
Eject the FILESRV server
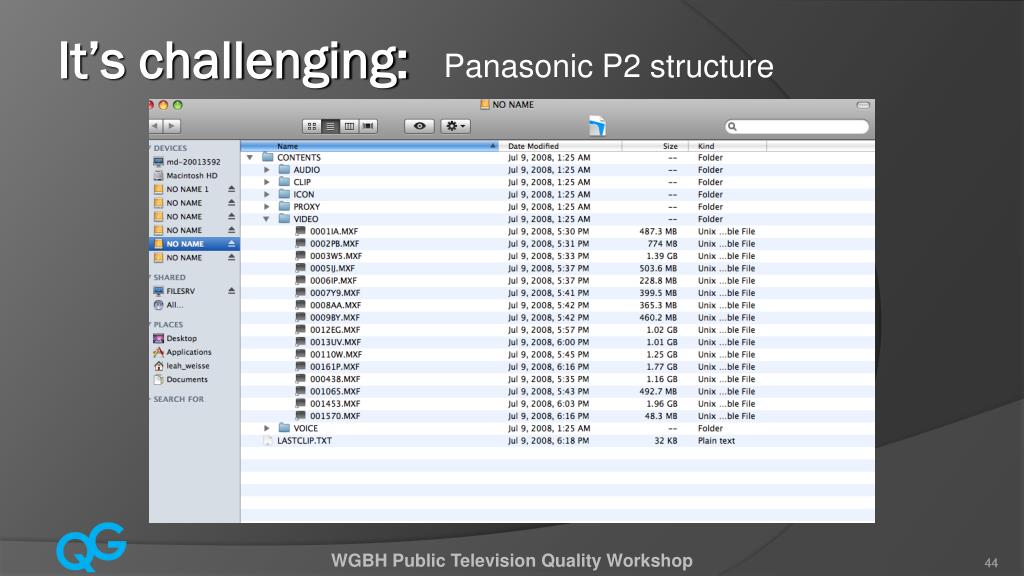(231, 291)
